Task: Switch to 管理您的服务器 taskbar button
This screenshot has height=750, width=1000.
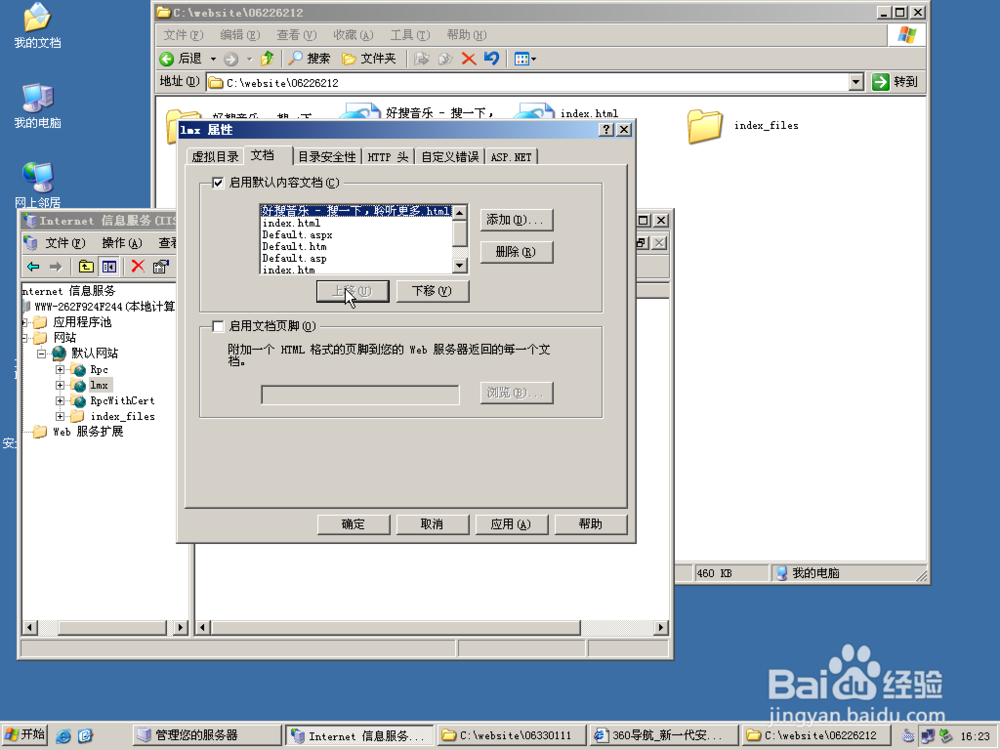Action: (207, 735)
